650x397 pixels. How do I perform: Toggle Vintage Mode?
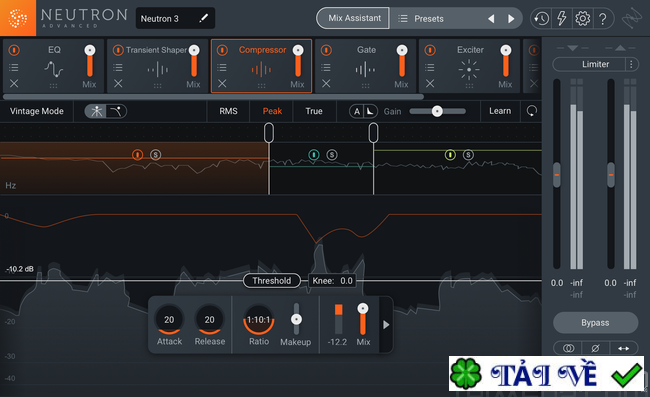click(37, 111)
